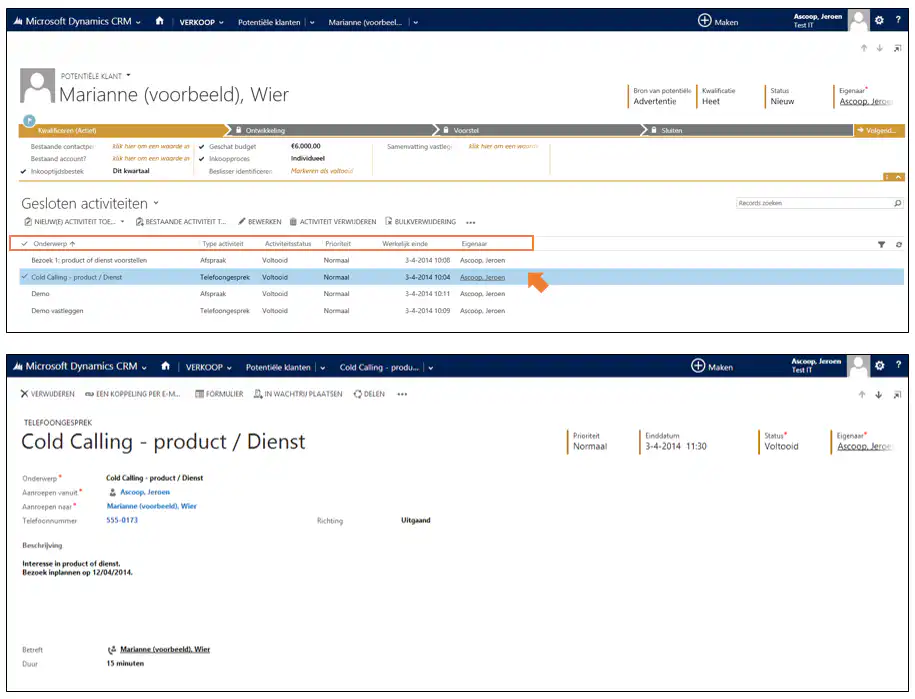This screenshot has height=699, width=915.
Task: Click the Verwijderen X icon
Action: pyautogui.click(x=24, y=394)
